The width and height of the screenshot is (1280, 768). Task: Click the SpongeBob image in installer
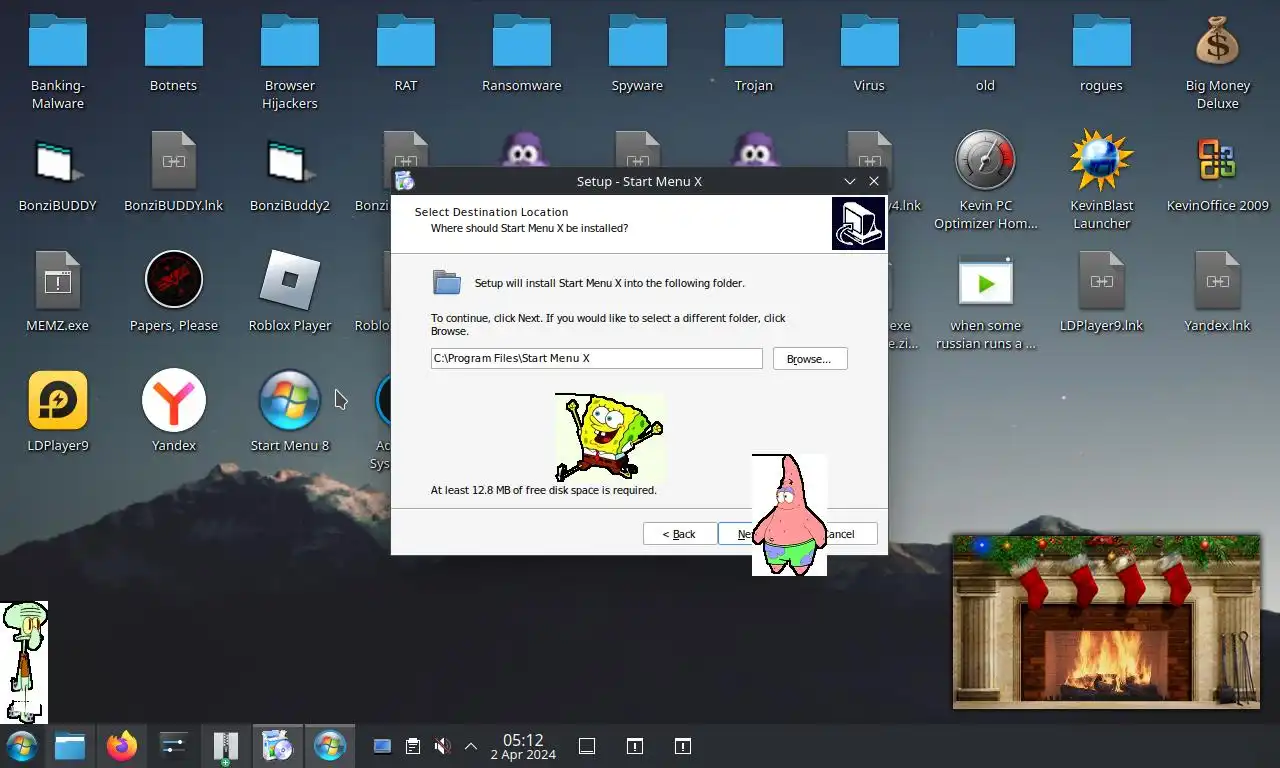click(609, 437)
